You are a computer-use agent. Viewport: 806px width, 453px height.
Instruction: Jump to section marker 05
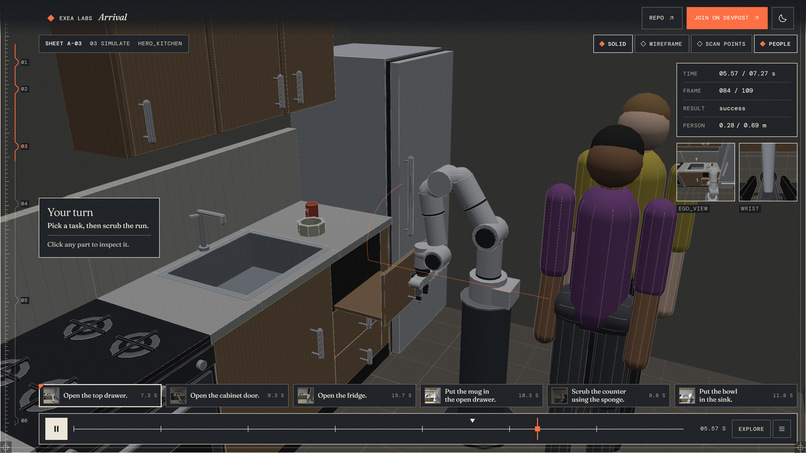pyautogui.click(x=23, y=300)
